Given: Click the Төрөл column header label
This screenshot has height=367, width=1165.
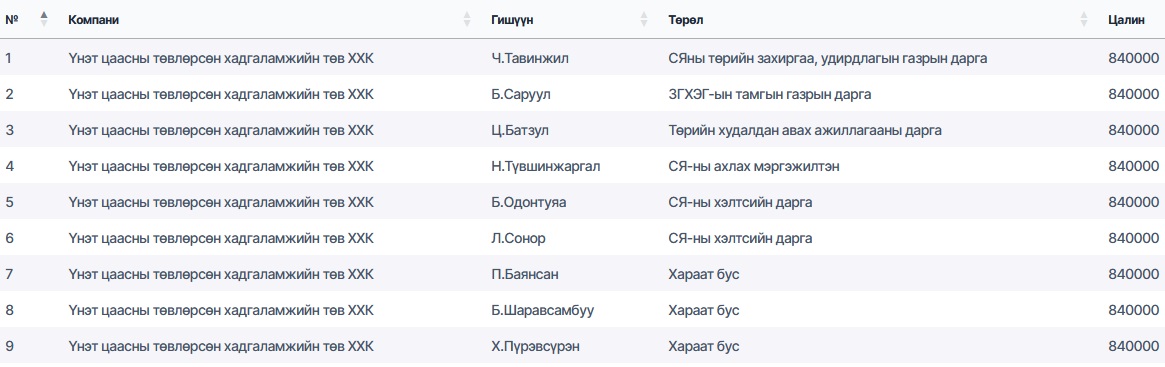Looking at the screenshot, I should (686, 20).
